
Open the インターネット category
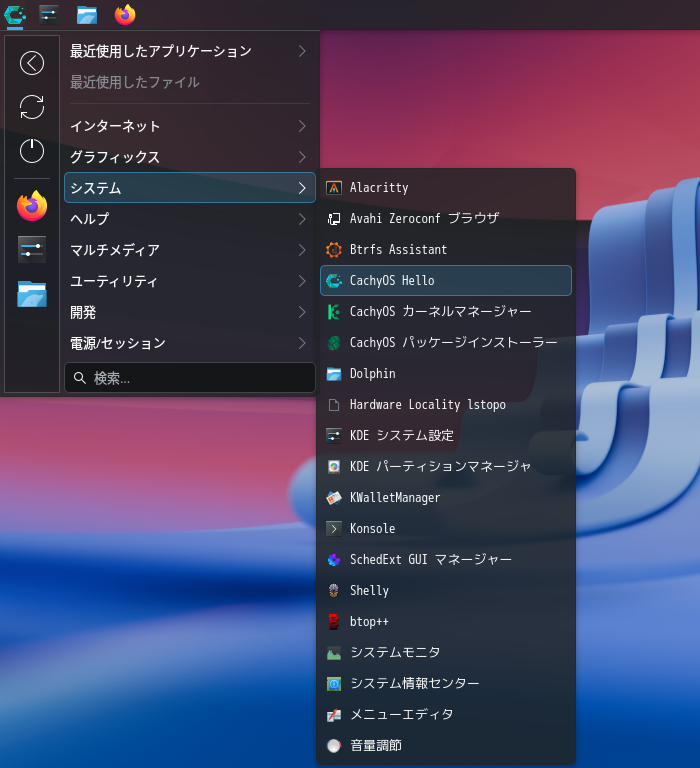coord(190,126)
